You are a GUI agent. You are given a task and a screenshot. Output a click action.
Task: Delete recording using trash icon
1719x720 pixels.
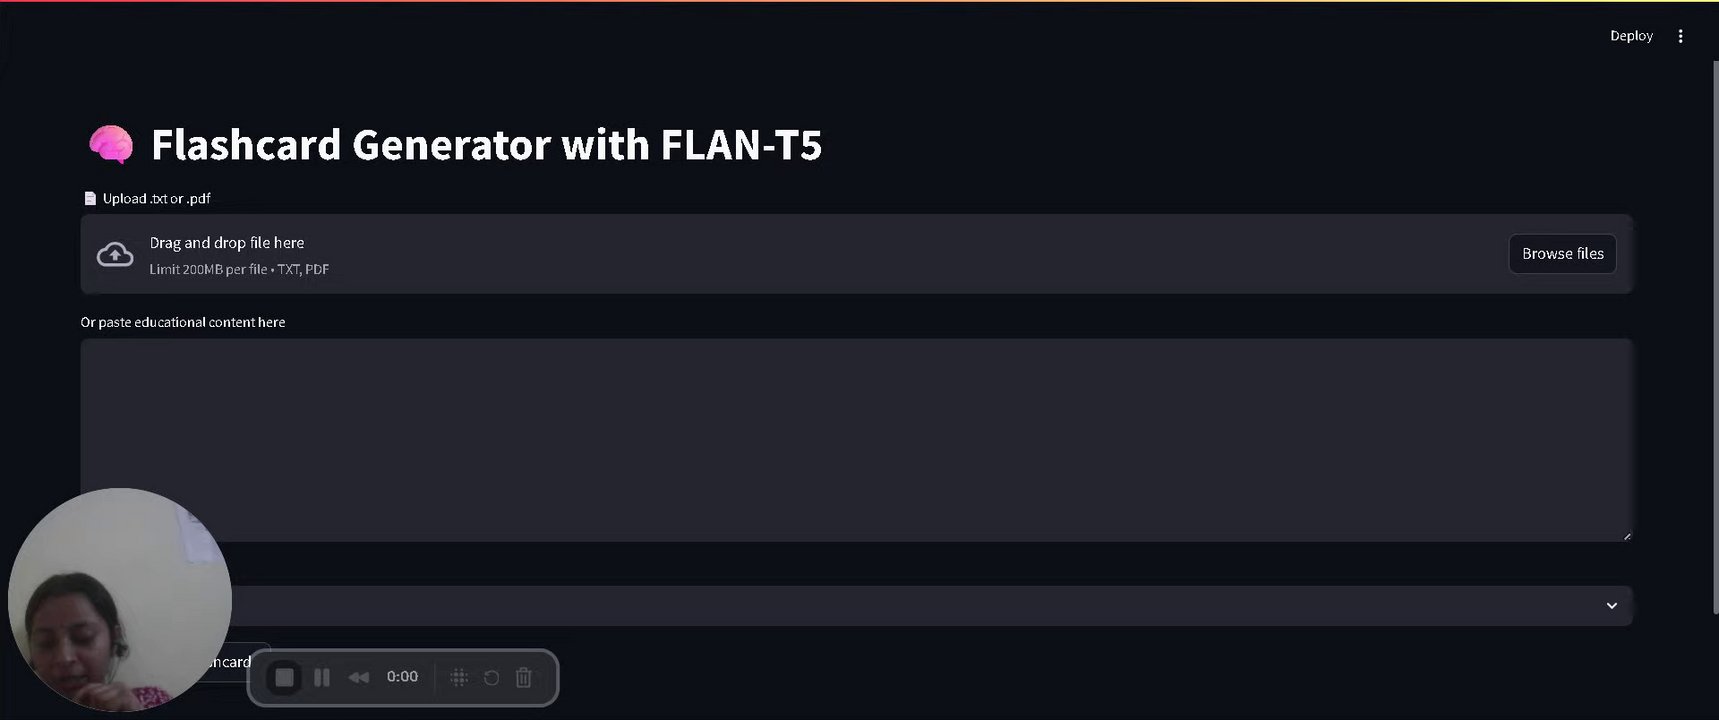coord(523,678)
